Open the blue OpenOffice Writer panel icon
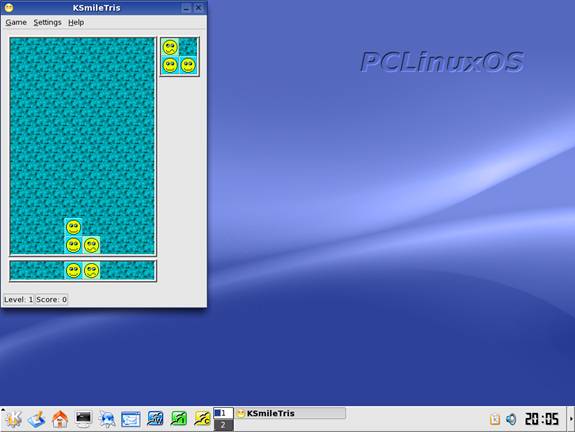Viewport: 575px width, 432px height. point(155,419)
